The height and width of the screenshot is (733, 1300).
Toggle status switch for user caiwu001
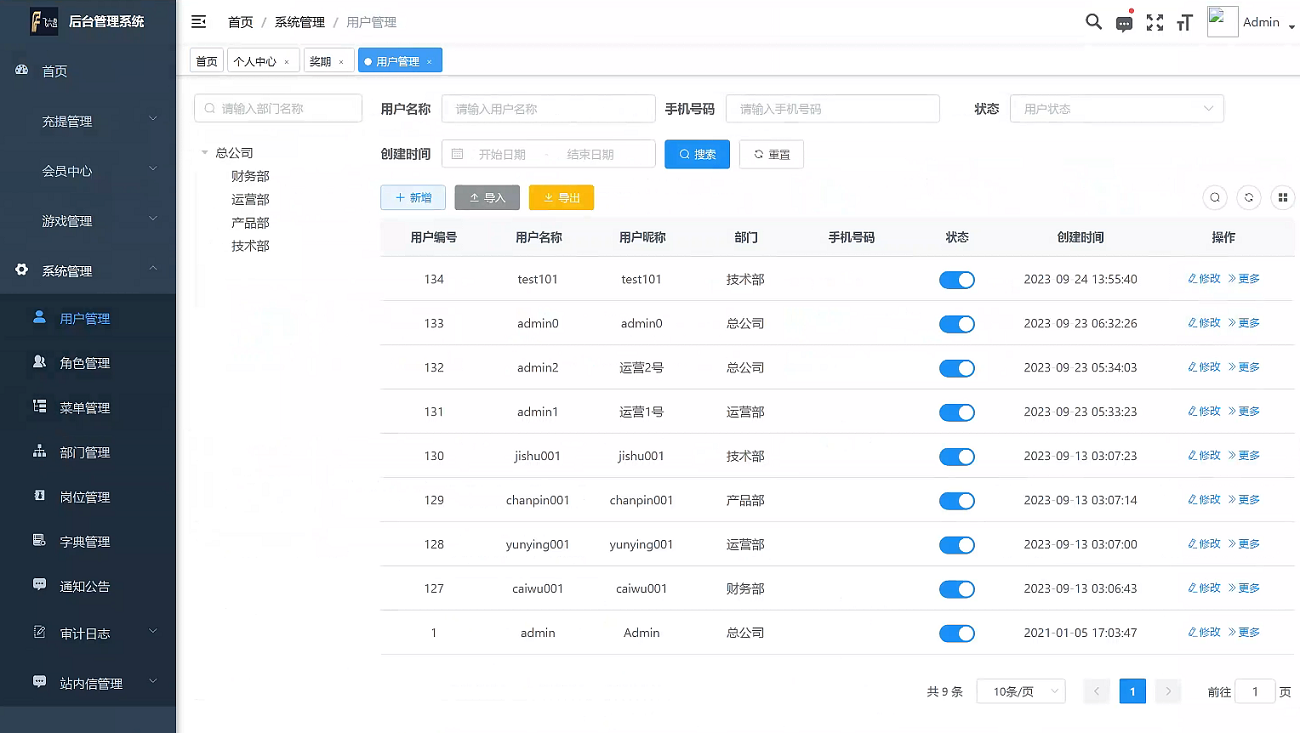tap(956, 589)
